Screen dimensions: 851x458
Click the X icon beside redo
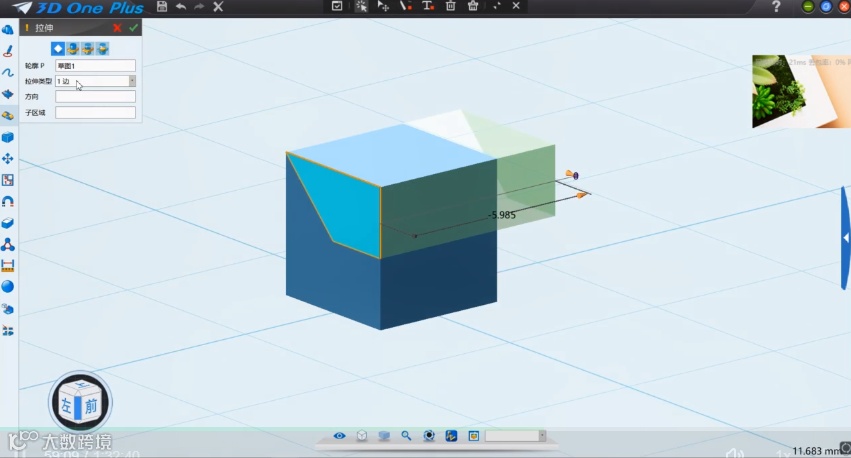pyautogui.click(x=218, y=7)
